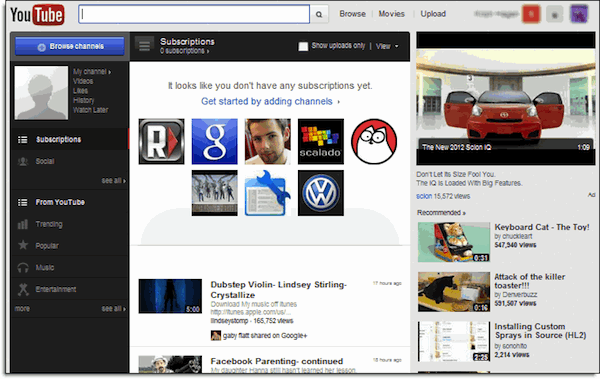Image resolution: width=600 pixels, height=379 pixels.
Task: Click the guide list icon beside Subscriptions header
Action: pyautogui.click(x=144, y=46)
